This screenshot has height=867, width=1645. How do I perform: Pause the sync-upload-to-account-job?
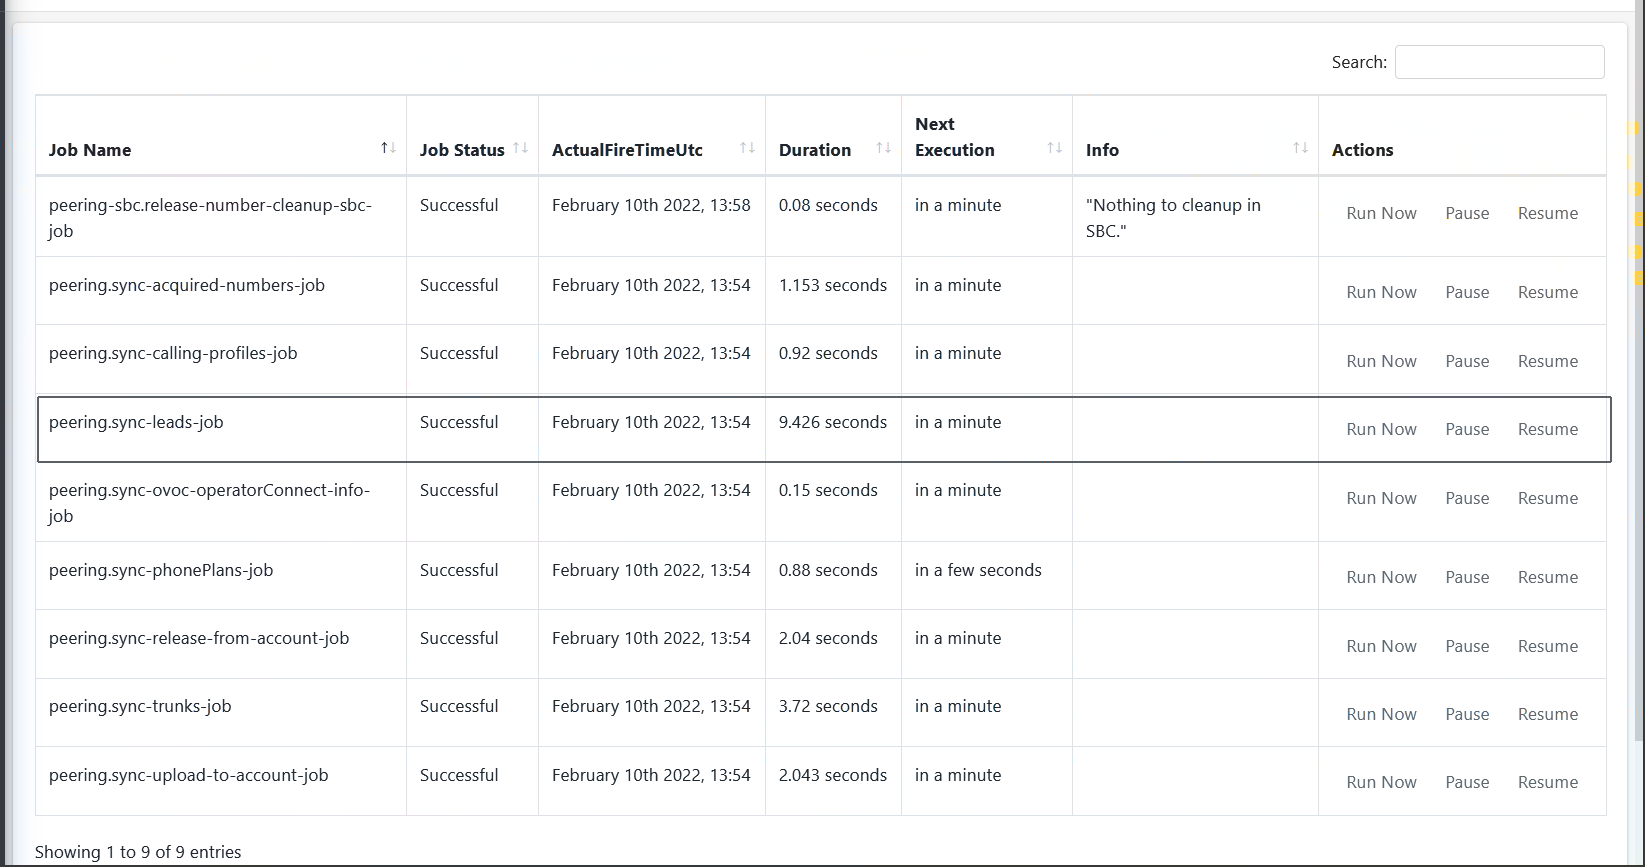click(1467, 782)
